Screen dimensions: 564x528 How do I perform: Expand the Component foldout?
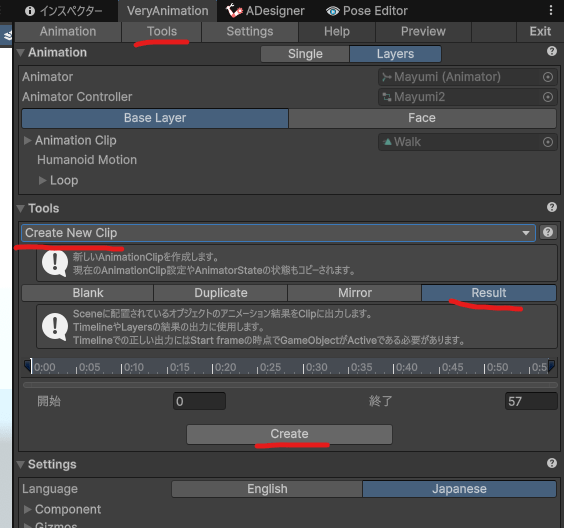click(x=28, y=509)
